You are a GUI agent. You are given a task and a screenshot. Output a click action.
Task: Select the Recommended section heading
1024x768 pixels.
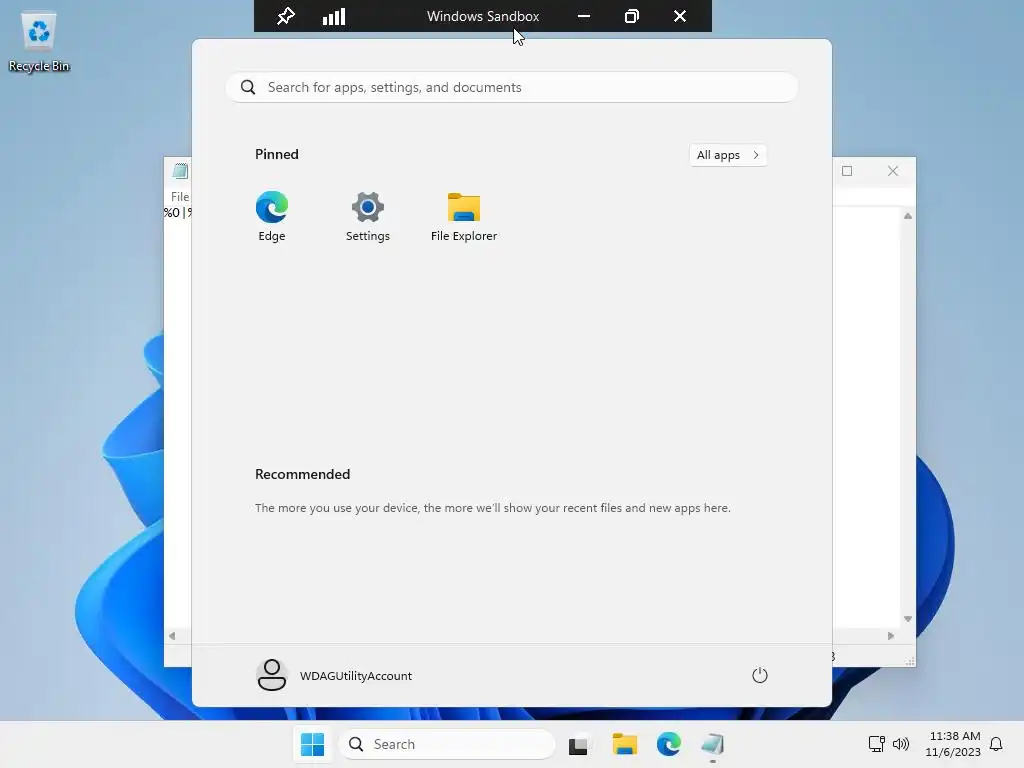[302, 474]
